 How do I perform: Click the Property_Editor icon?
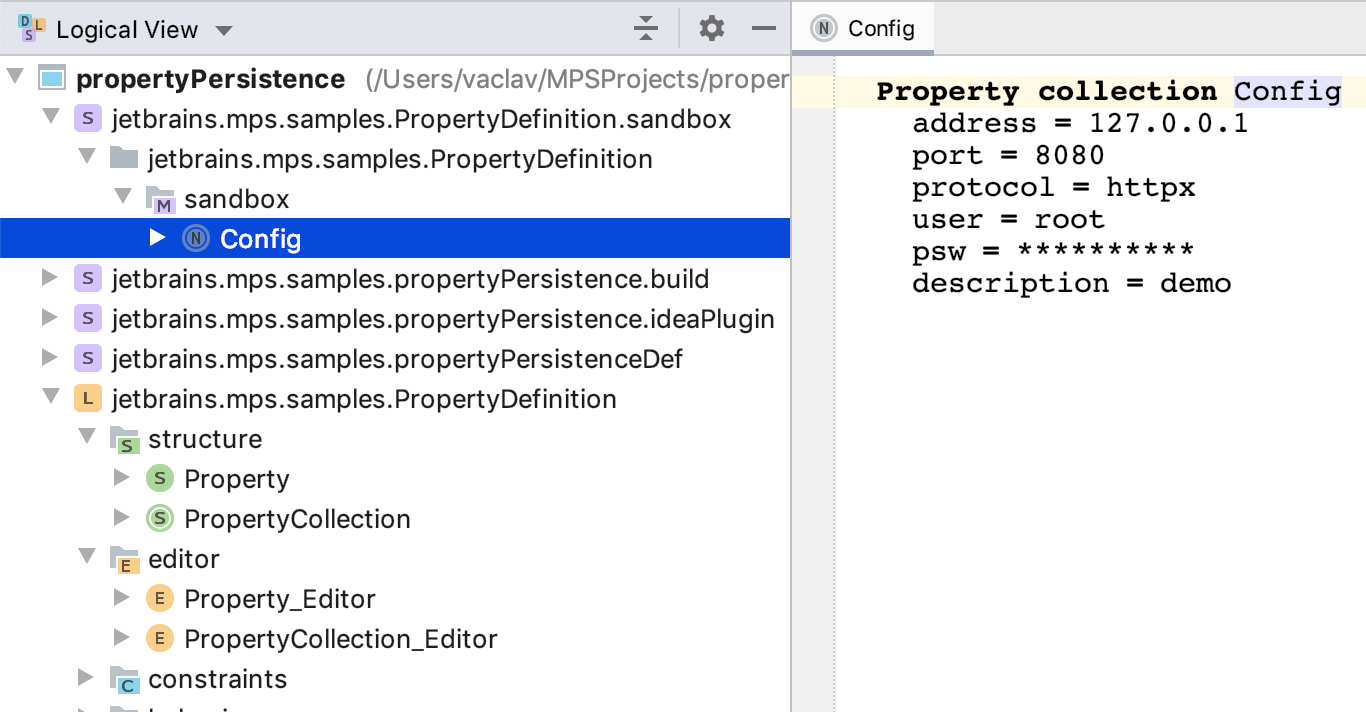pyautogui.click(x=160, y=599)
